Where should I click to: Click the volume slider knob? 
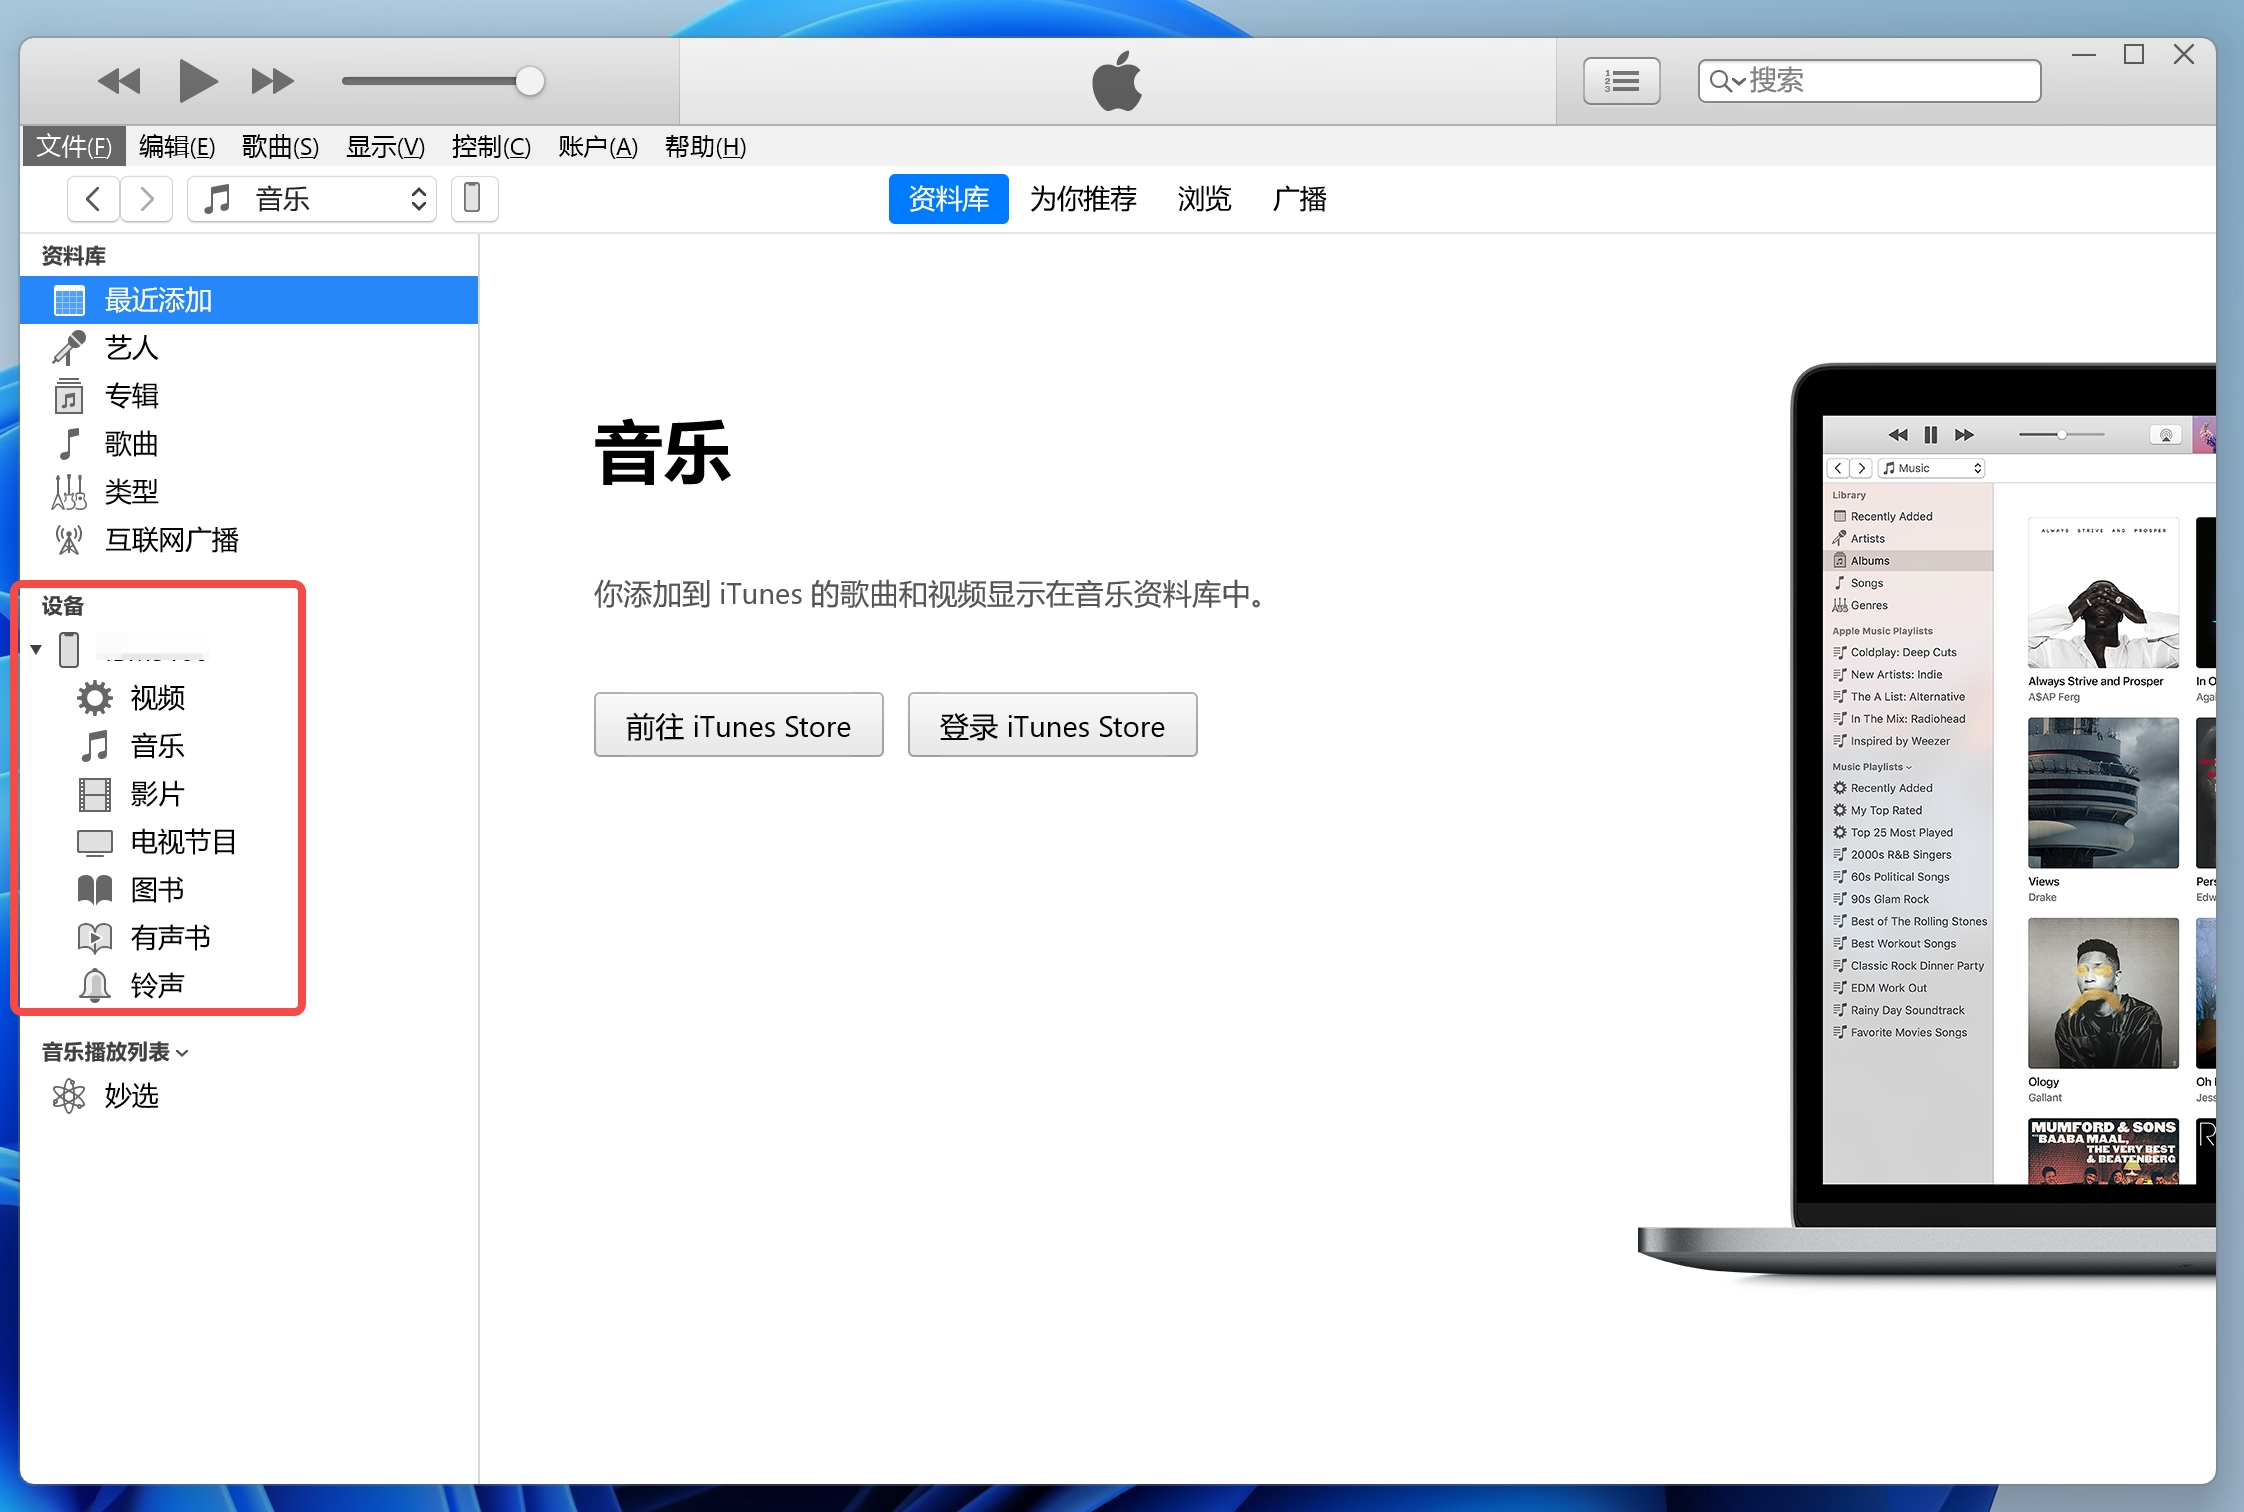click(x=529, y=81)
